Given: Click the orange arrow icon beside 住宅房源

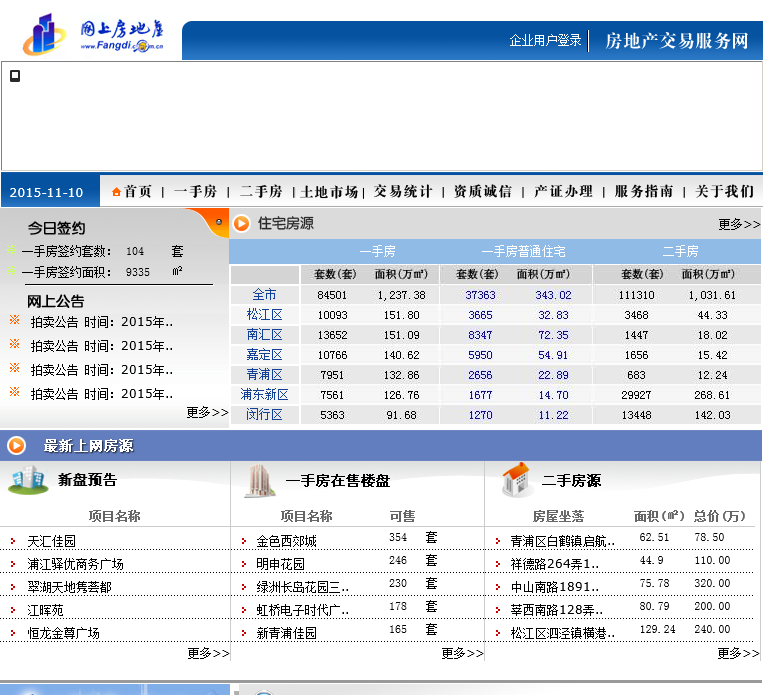Looking at the screenshot, I should pyautogui.click(x=242, y=223).
